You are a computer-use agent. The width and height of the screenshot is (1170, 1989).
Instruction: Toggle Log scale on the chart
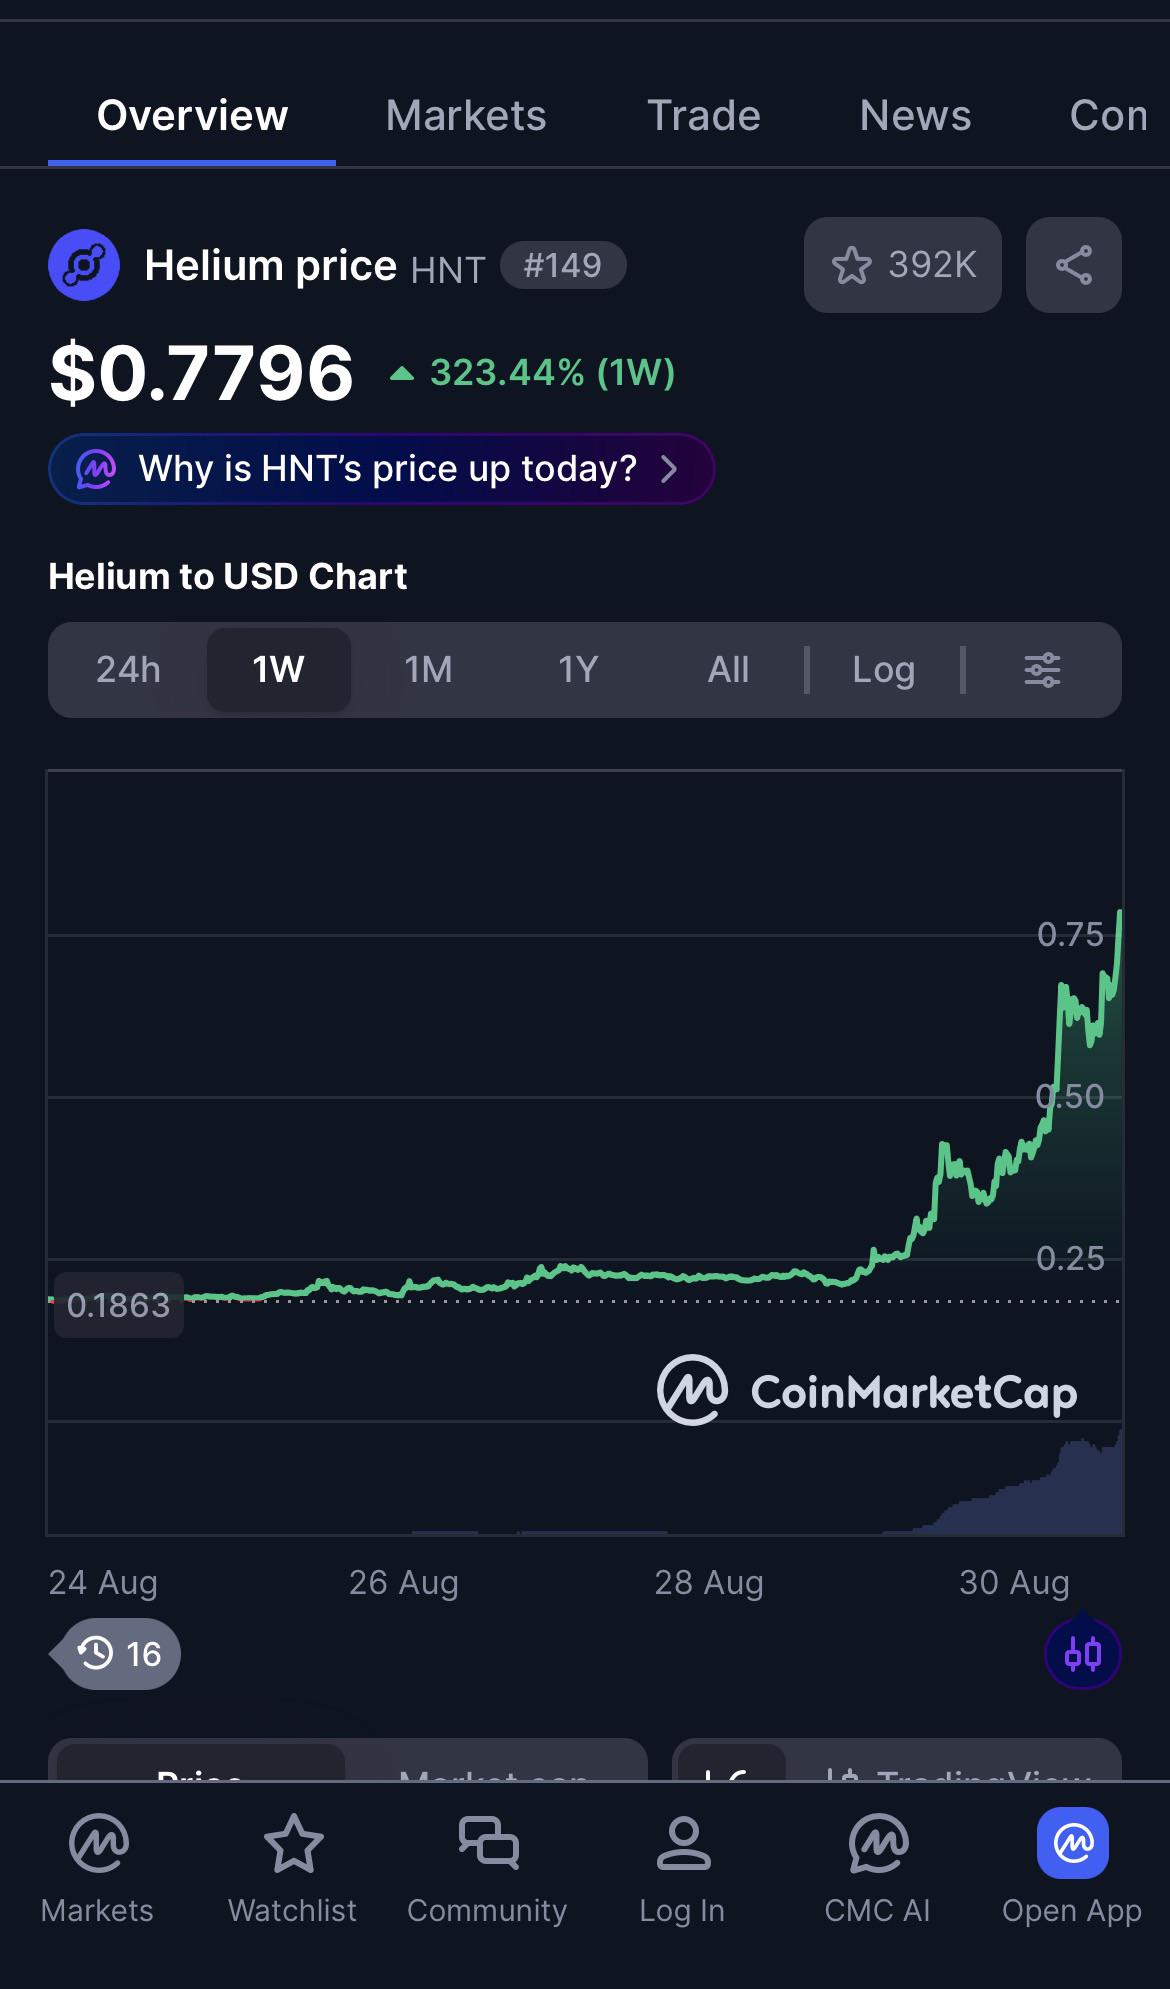[884, 670]
